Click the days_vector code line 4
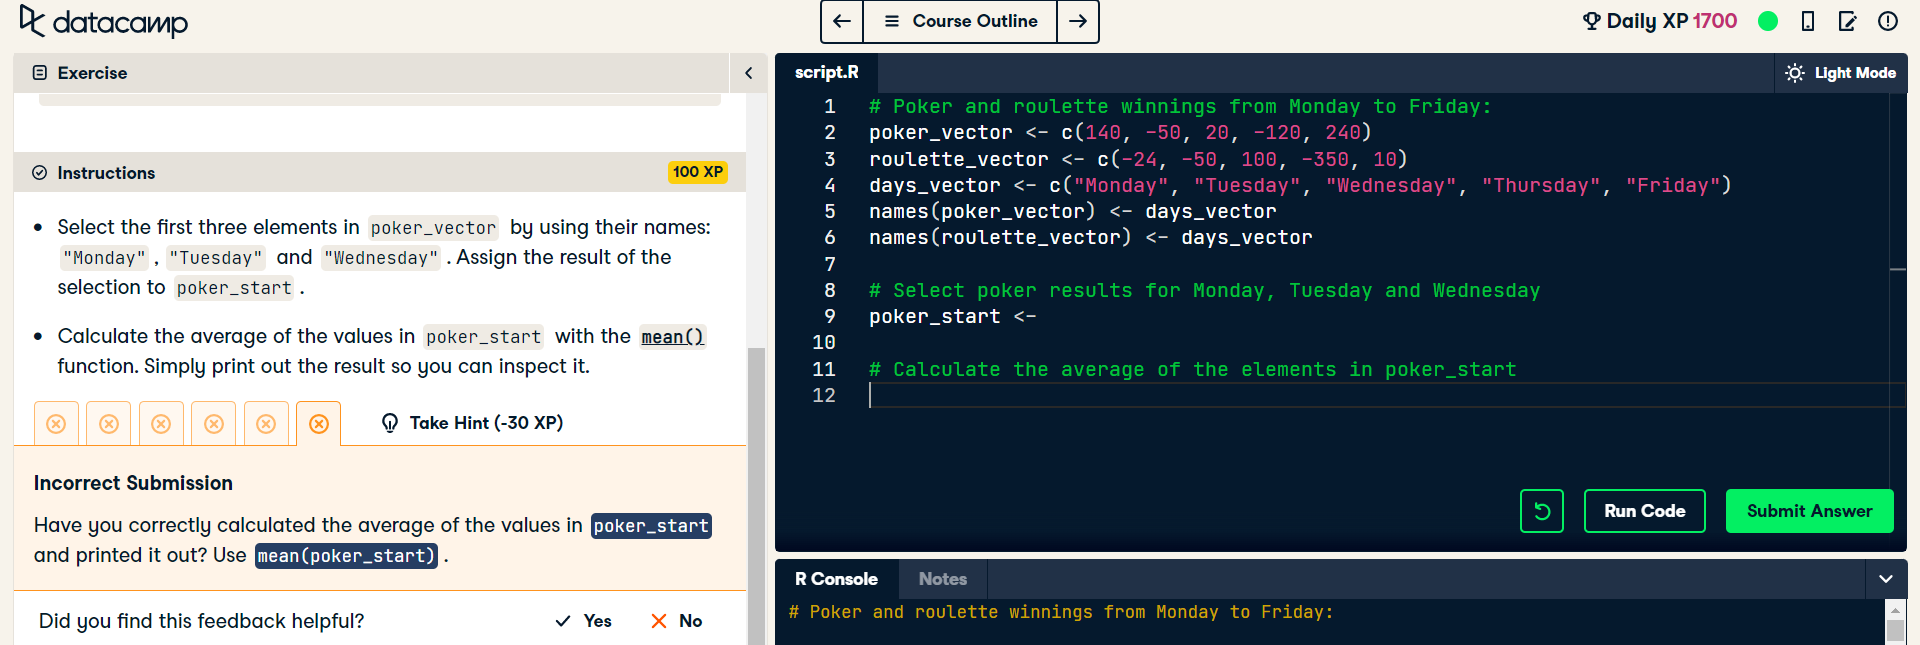Image resolution: width=1920 pixels, height=645 pixels. click(x=1300, y=185)
